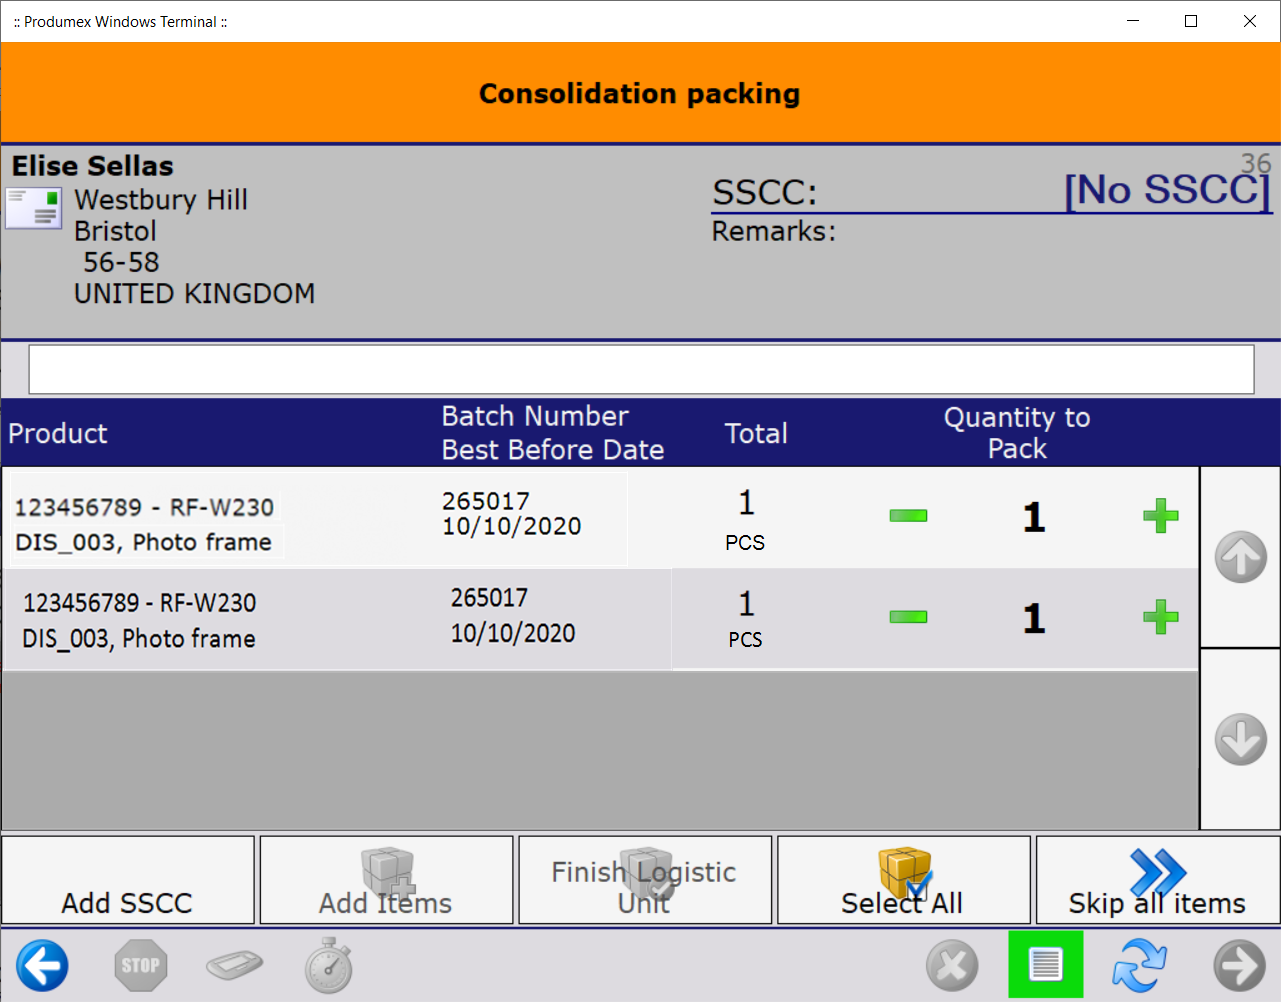This screenshot has height=1002, width=1281.
Task: Increase quantity to pack for first row
Action: pyautogui.click(x=1160, y=516)
